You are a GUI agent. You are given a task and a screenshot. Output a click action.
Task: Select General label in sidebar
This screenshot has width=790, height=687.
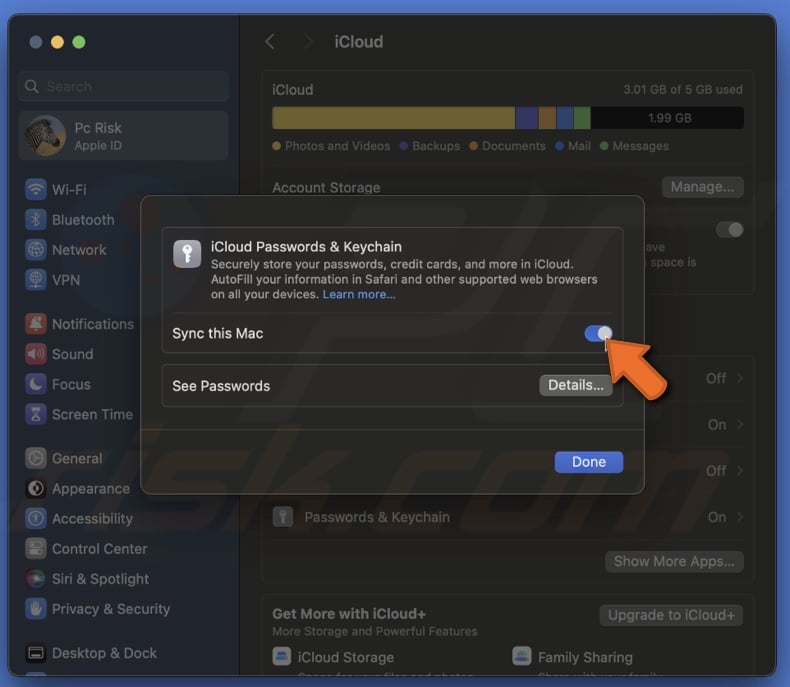click(x=77, y=458)
